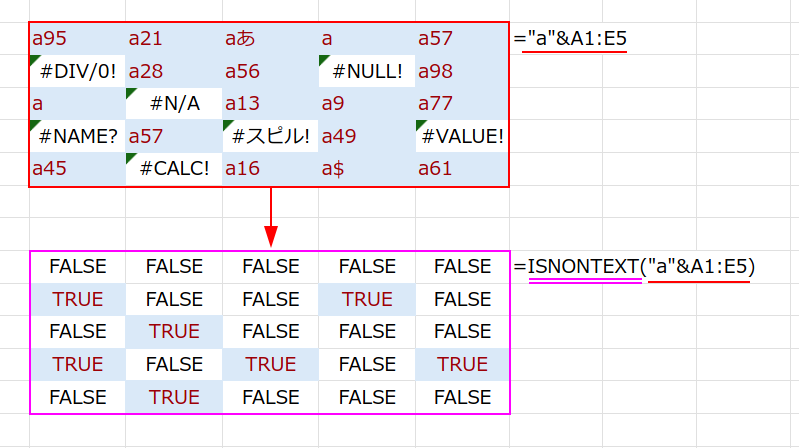Click the error indicator on the #CALC! cell
This screenshot has width=799, height=448.
click(x=131, y=157)
